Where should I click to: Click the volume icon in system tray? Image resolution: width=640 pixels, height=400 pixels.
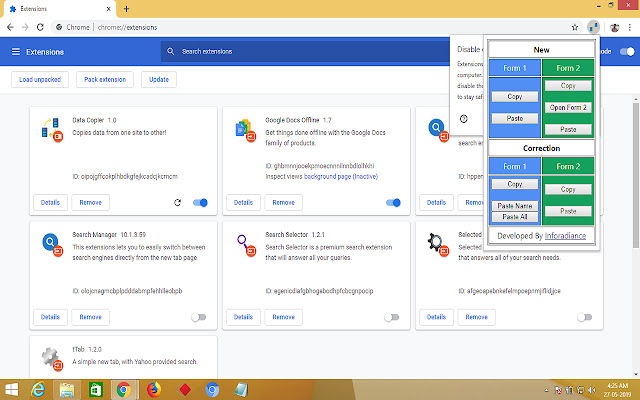[x=592, y=390]
